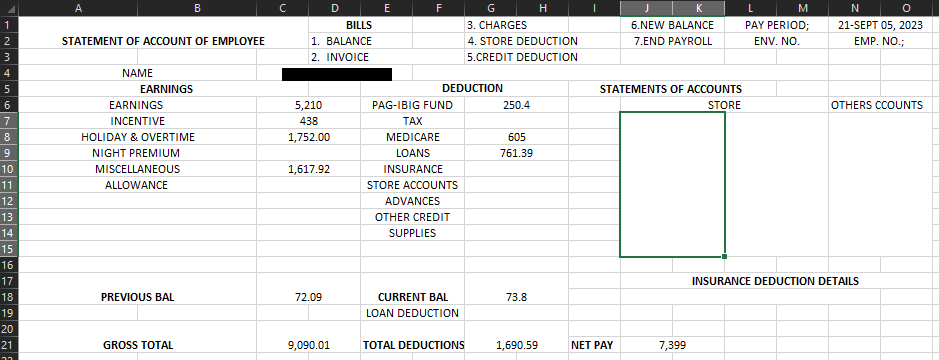Click the LOANS cell
Screen dimensions: 939x360
tap(413, 153)
